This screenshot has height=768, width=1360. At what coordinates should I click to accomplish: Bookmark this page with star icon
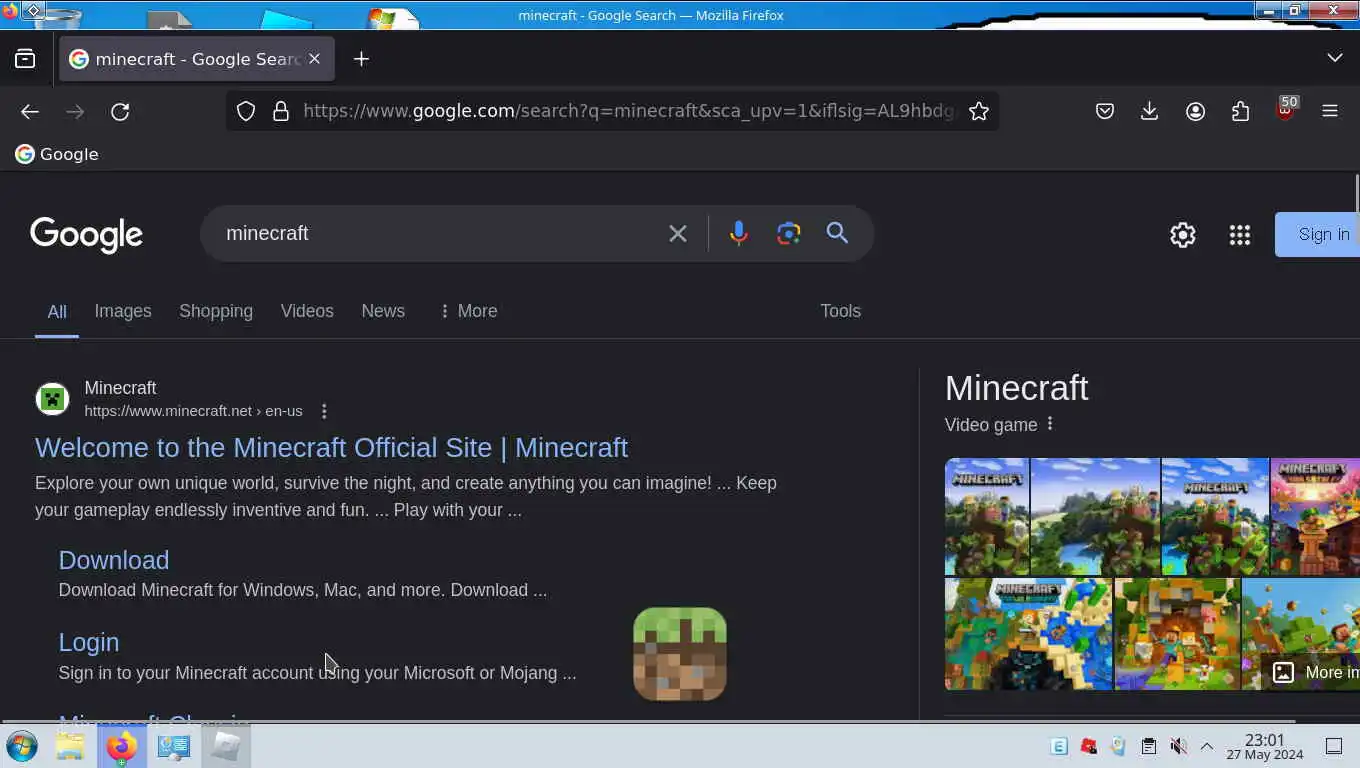(979, 111)
